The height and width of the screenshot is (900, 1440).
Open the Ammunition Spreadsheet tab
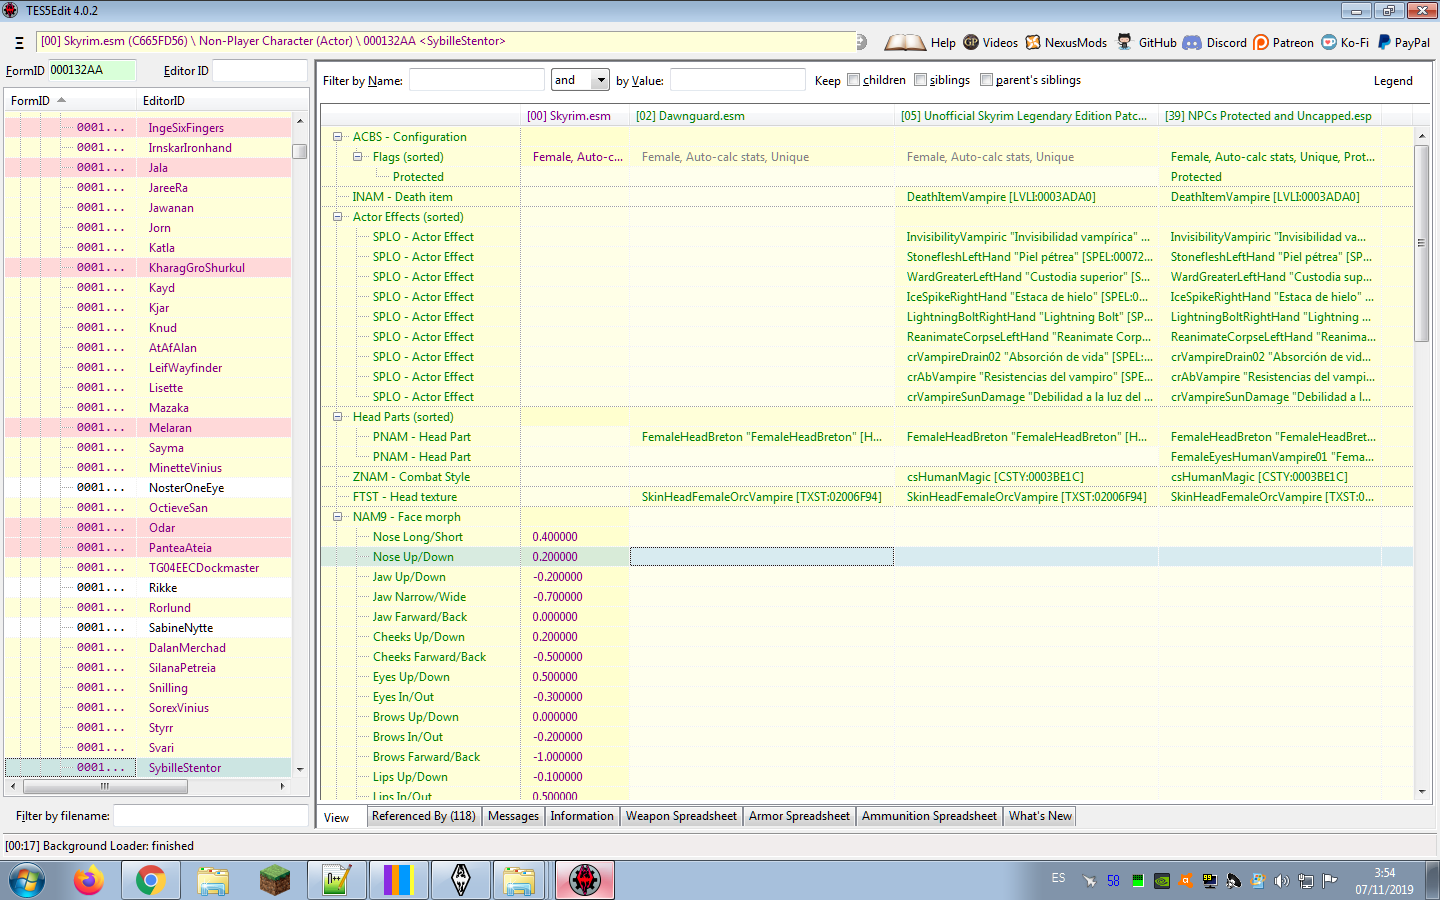click(929, 816)
